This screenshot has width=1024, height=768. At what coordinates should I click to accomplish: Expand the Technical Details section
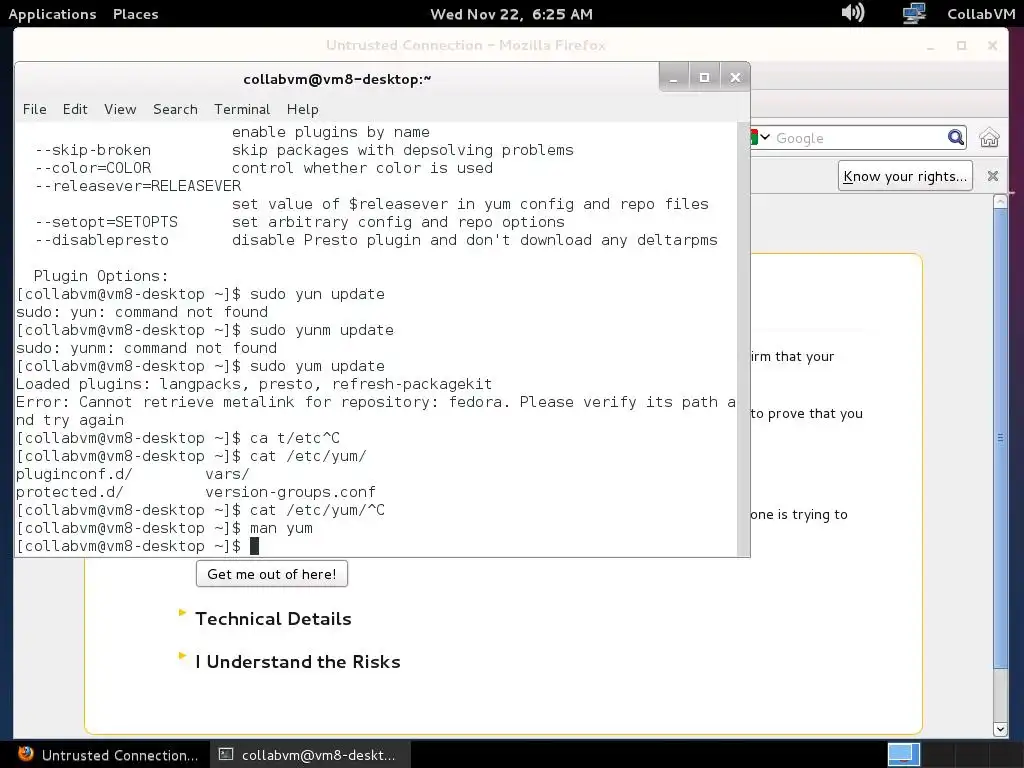tap(273, 618)
